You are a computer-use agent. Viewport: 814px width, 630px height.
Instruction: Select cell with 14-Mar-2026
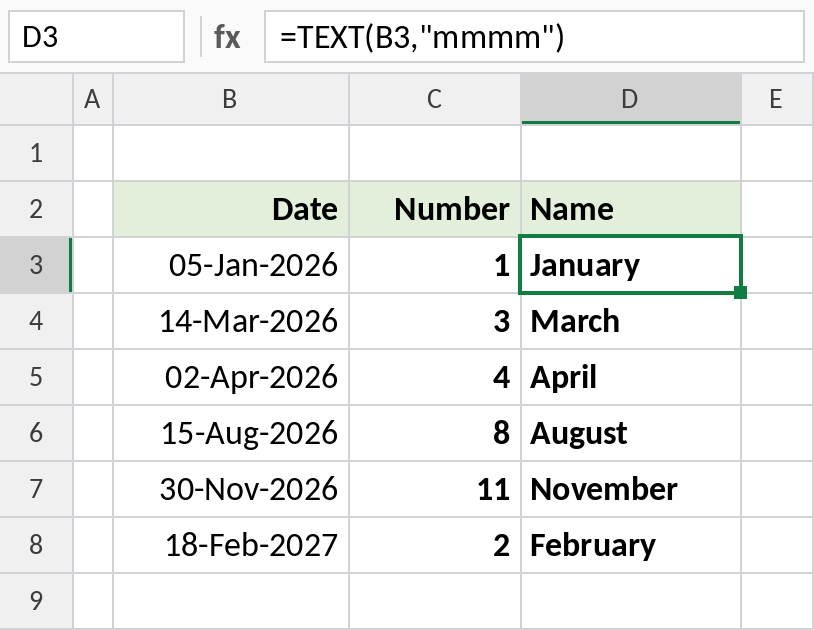pos(231,321)
